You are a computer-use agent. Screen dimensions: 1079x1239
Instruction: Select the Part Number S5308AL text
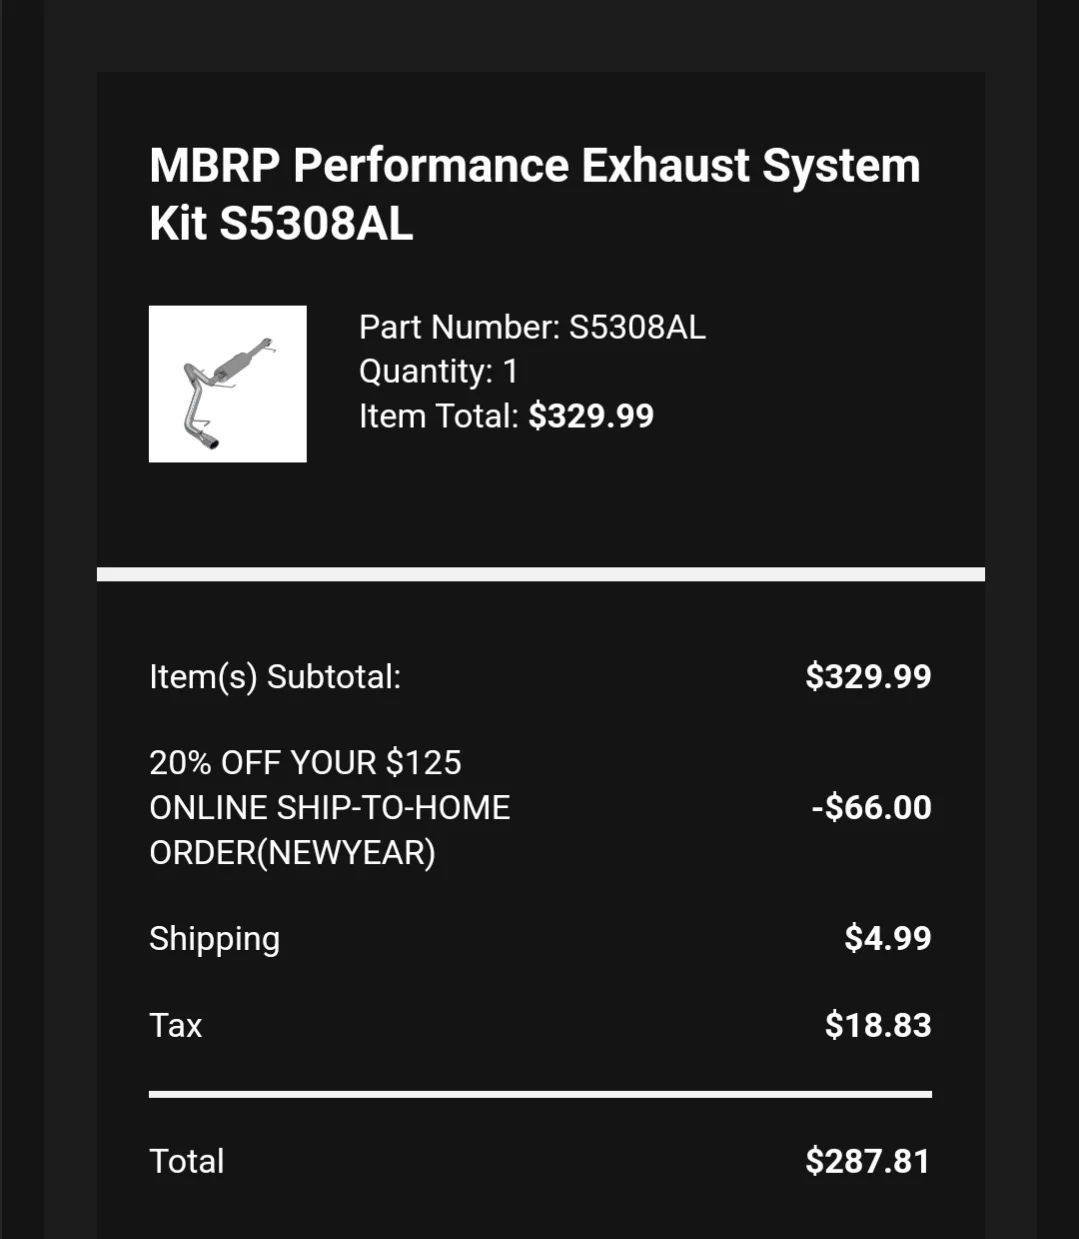532,327
